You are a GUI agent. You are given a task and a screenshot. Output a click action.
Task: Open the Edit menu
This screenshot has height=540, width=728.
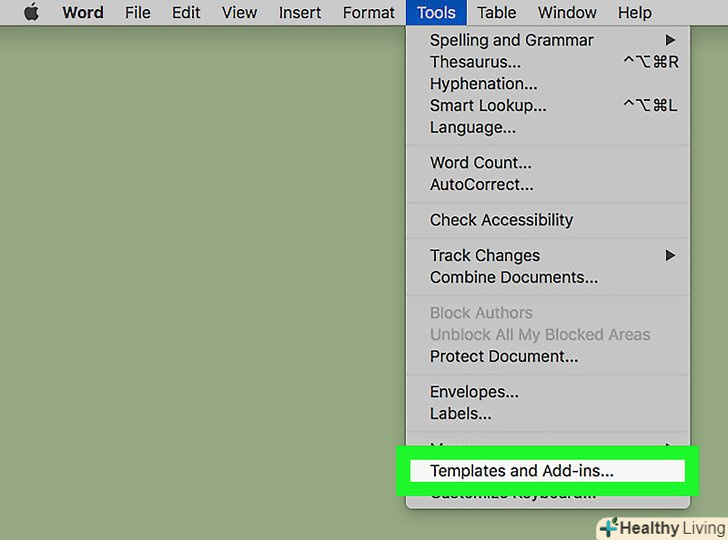[186, 13]
